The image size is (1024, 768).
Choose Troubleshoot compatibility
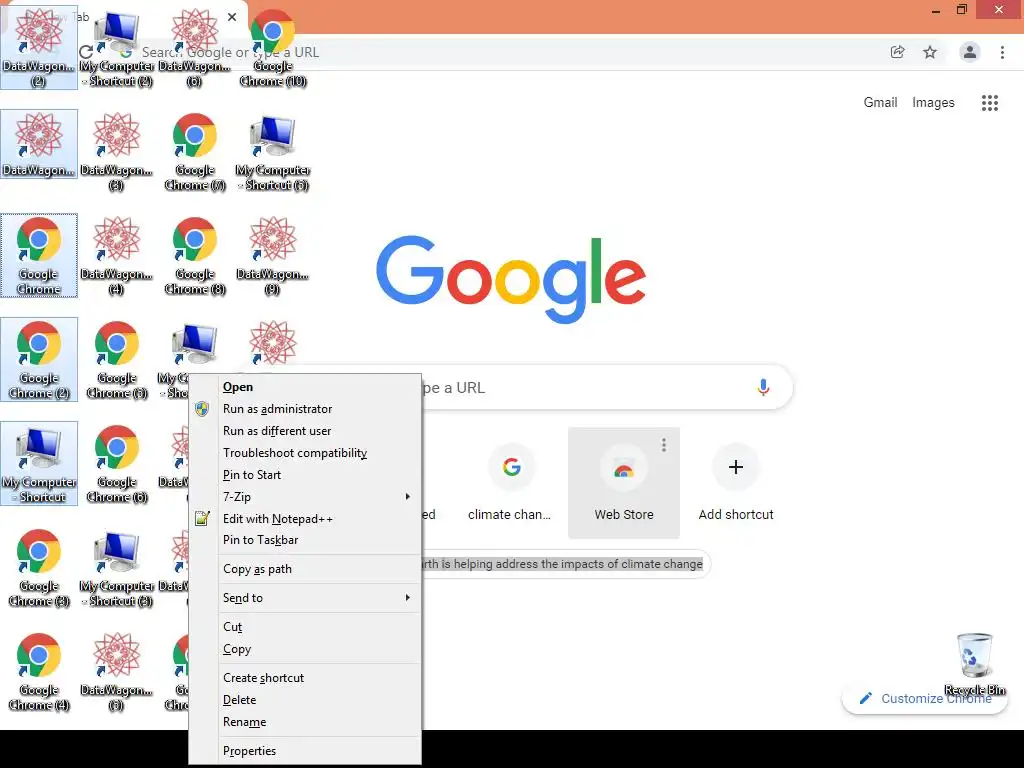319,453
